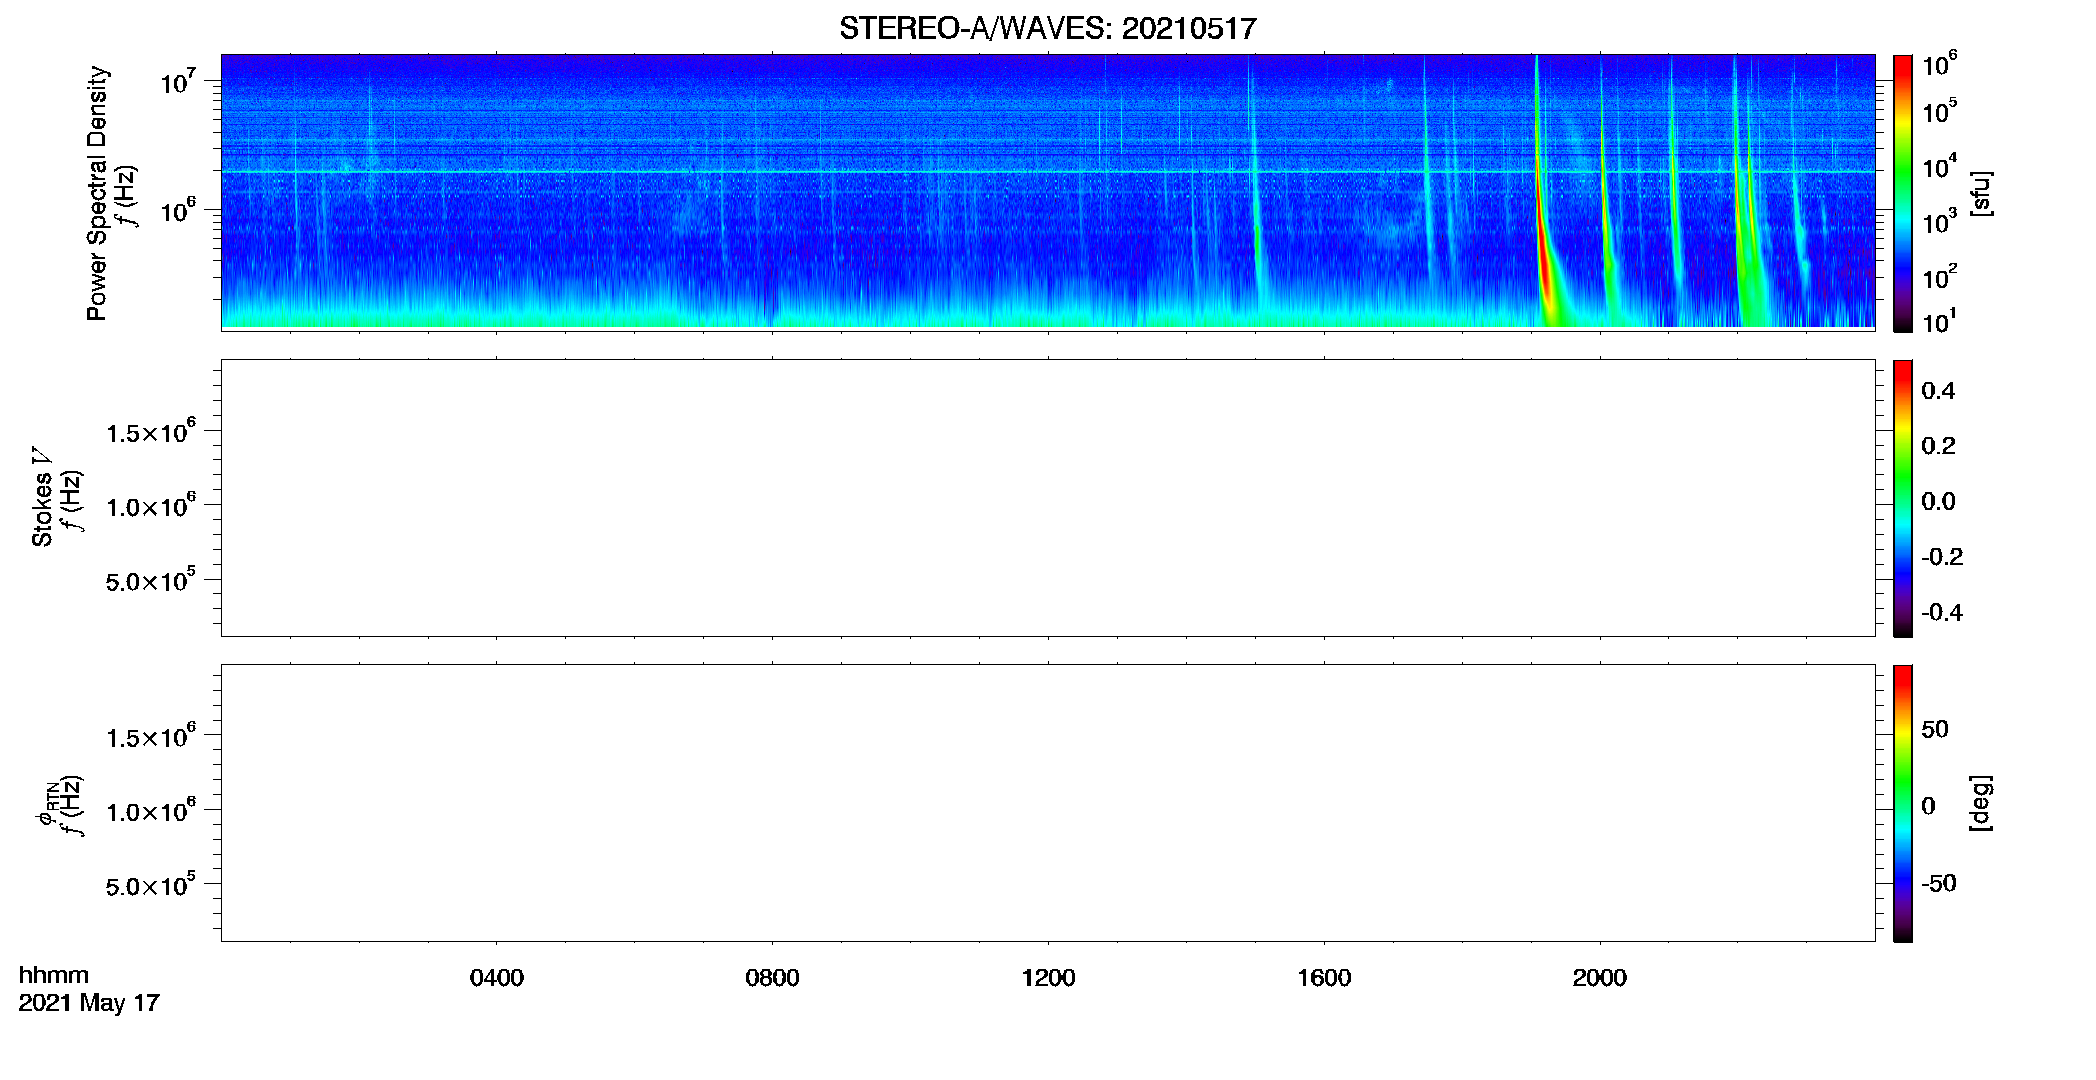Click the 2000 time tick label
This screenshot has width=2096, height=1080.
tap(1599, 978)
